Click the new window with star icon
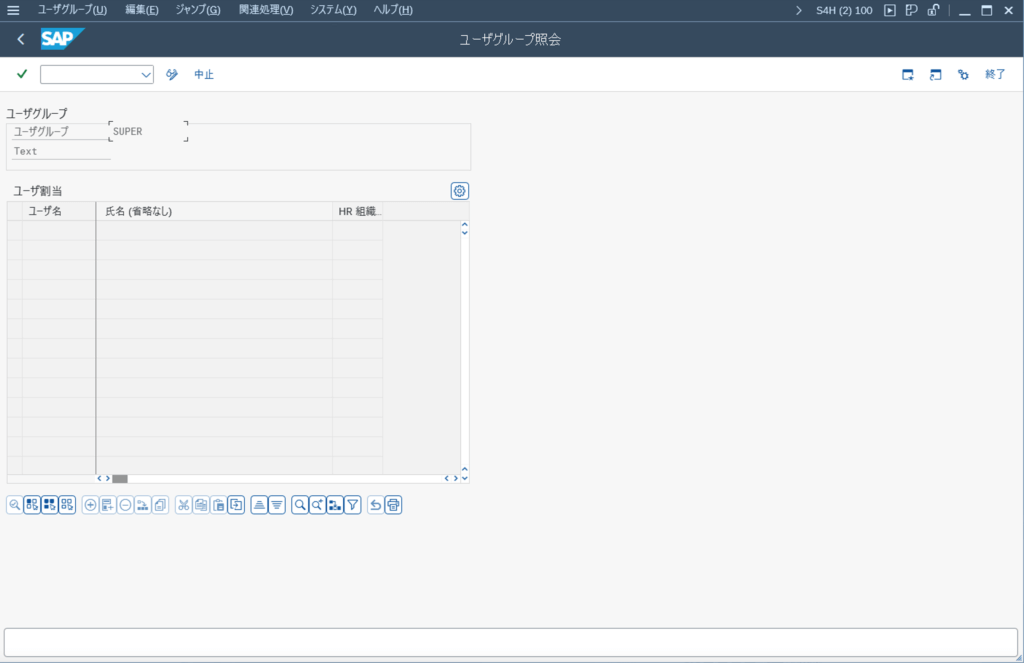 908,74
